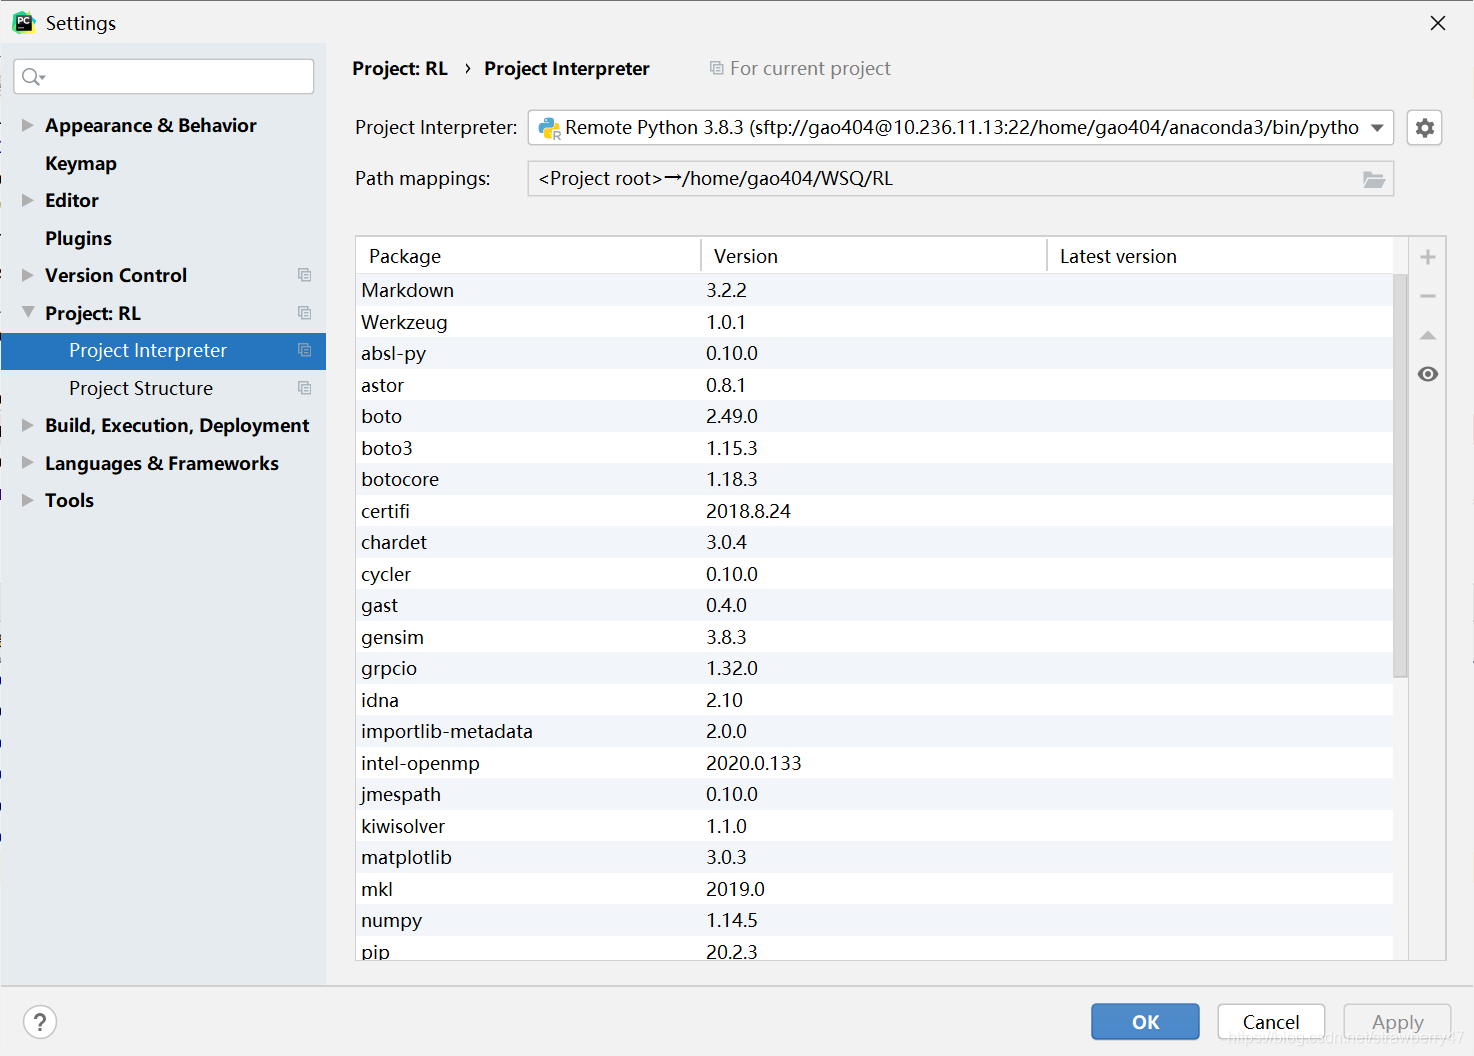Open the Project Interpreter dropdown arrow
1474x1056 pixels.
[1377, 128]
